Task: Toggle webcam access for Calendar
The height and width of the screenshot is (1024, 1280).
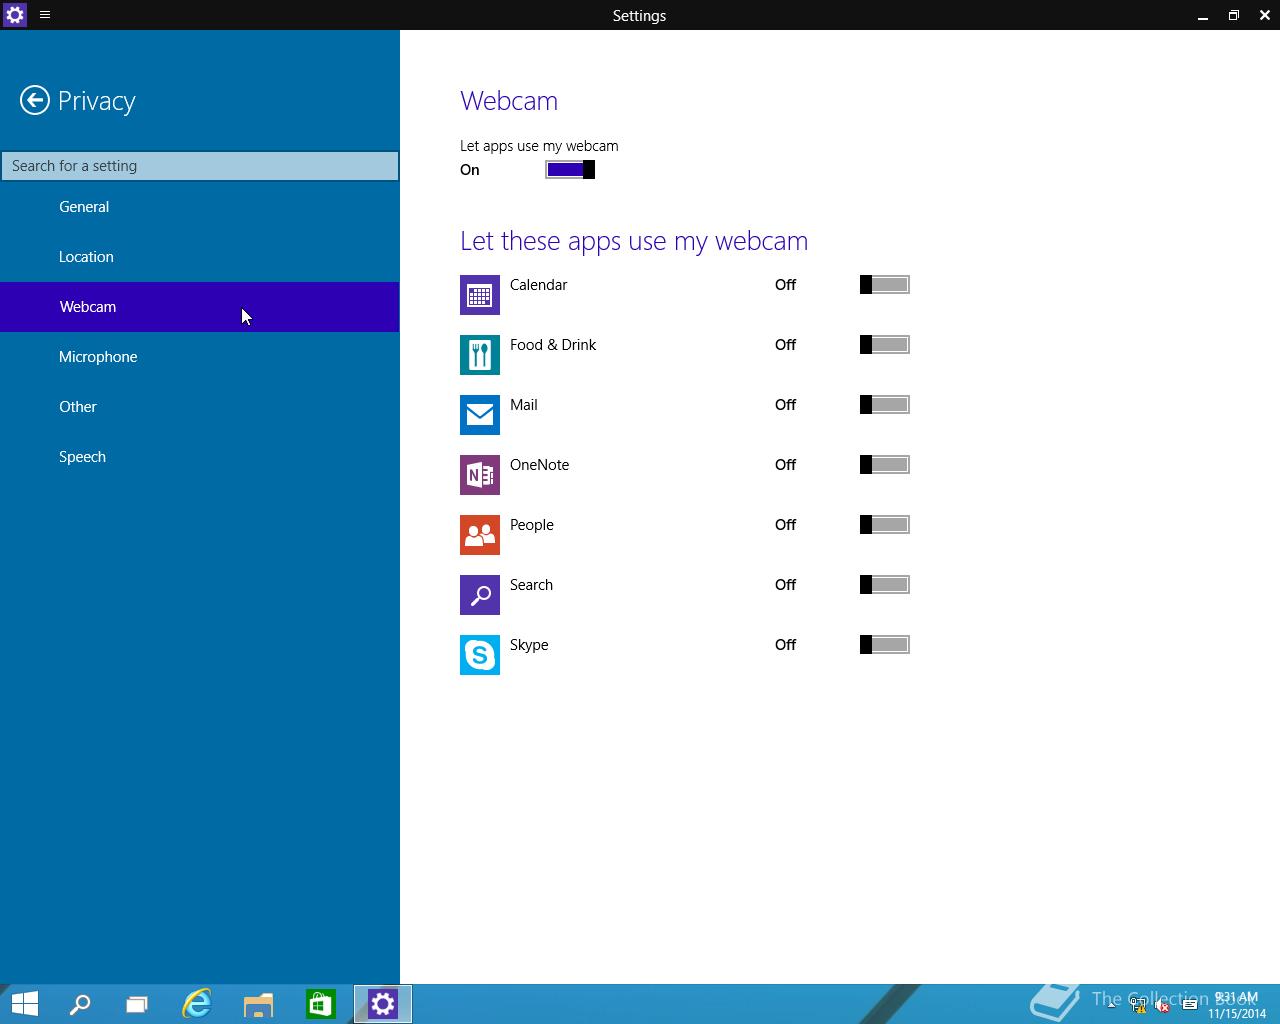Action: click(884, 285)
